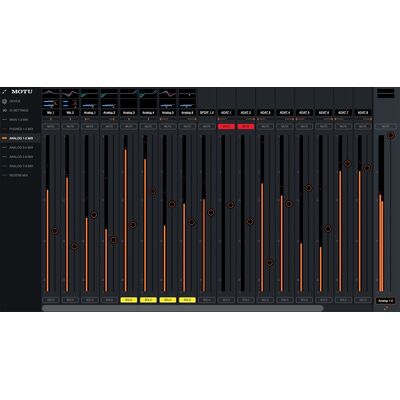Select Analog 5-6 Mix in the sidebar
400x400 pixels.
[21, 157]
